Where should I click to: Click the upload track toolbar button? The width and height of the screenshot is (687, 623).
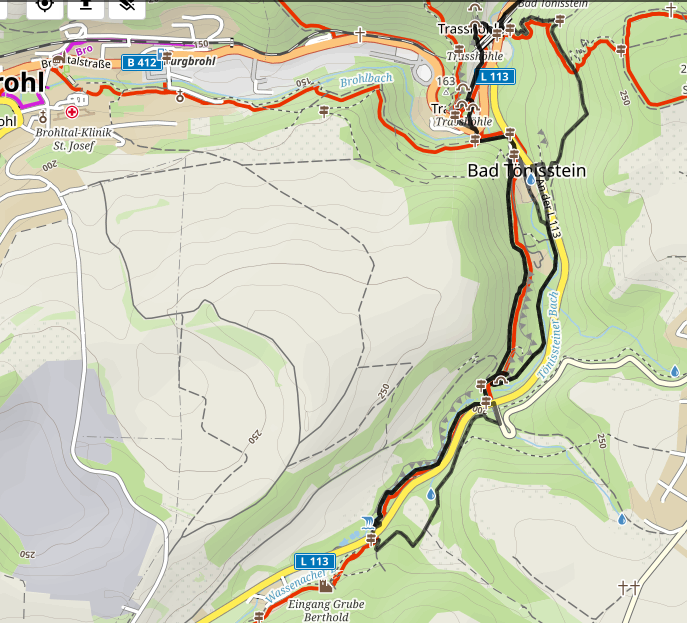tap(86, 5)
